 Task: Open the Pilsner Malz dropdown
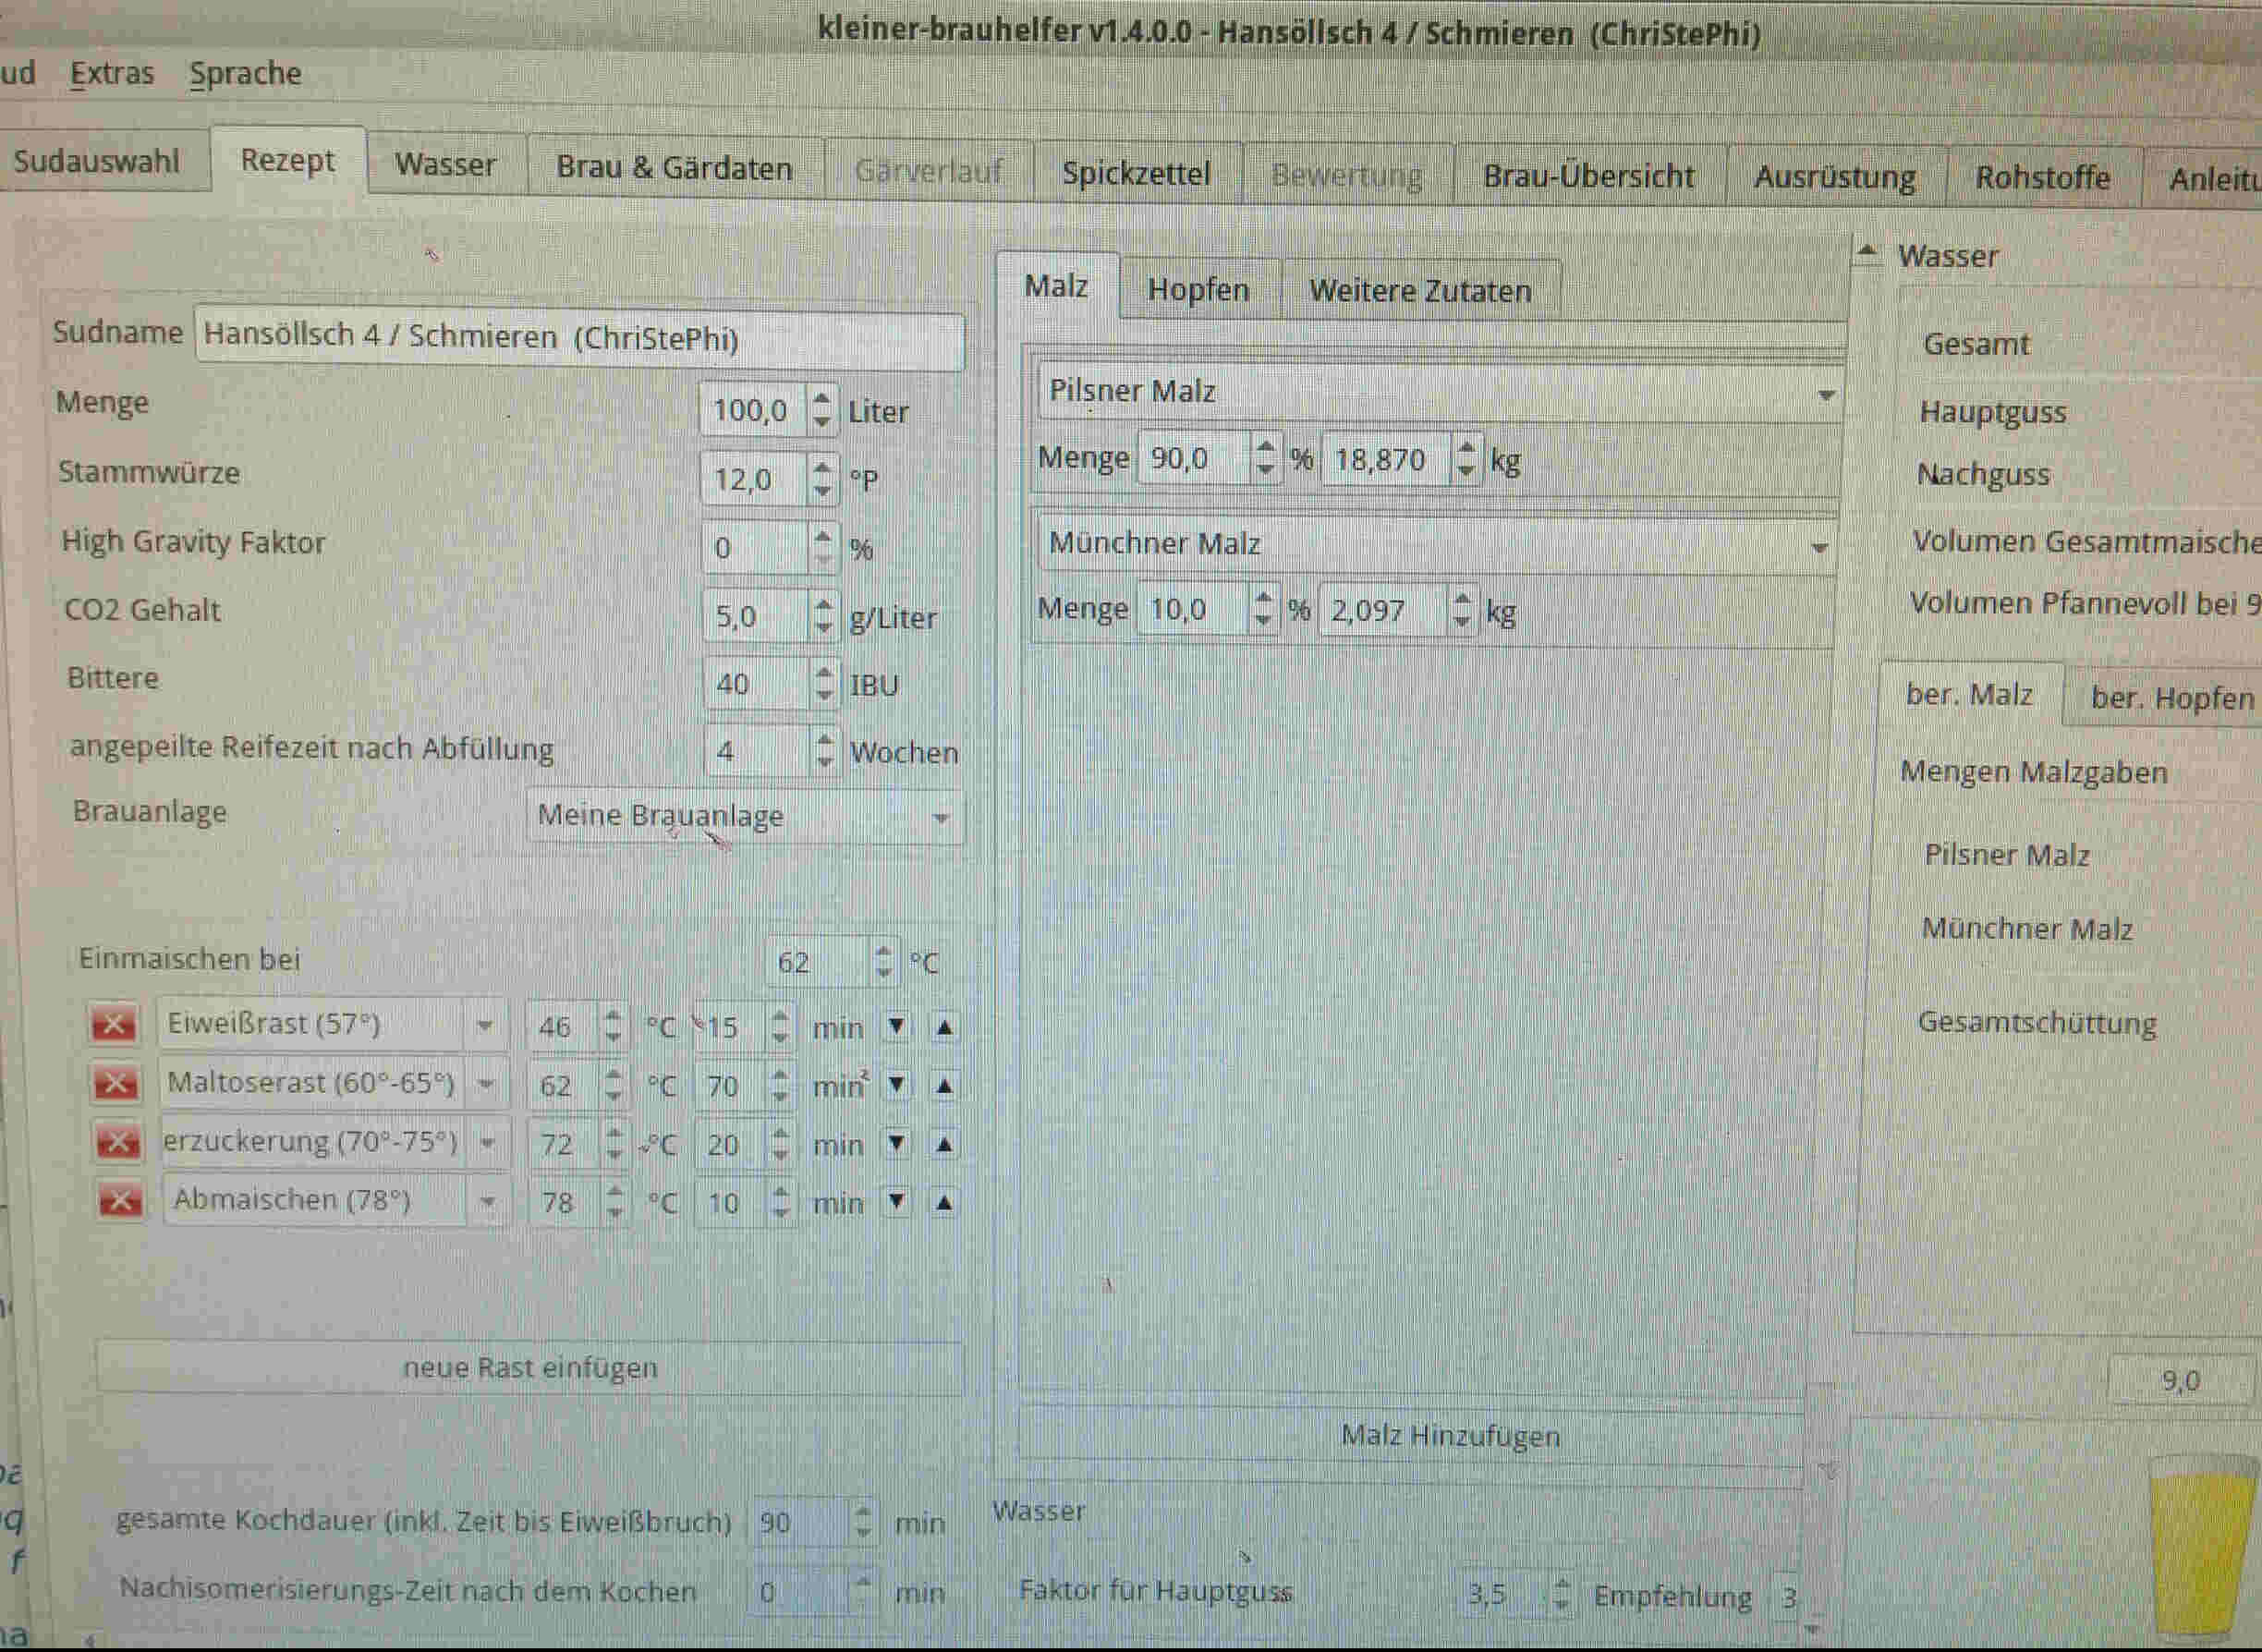[1825, 395]
